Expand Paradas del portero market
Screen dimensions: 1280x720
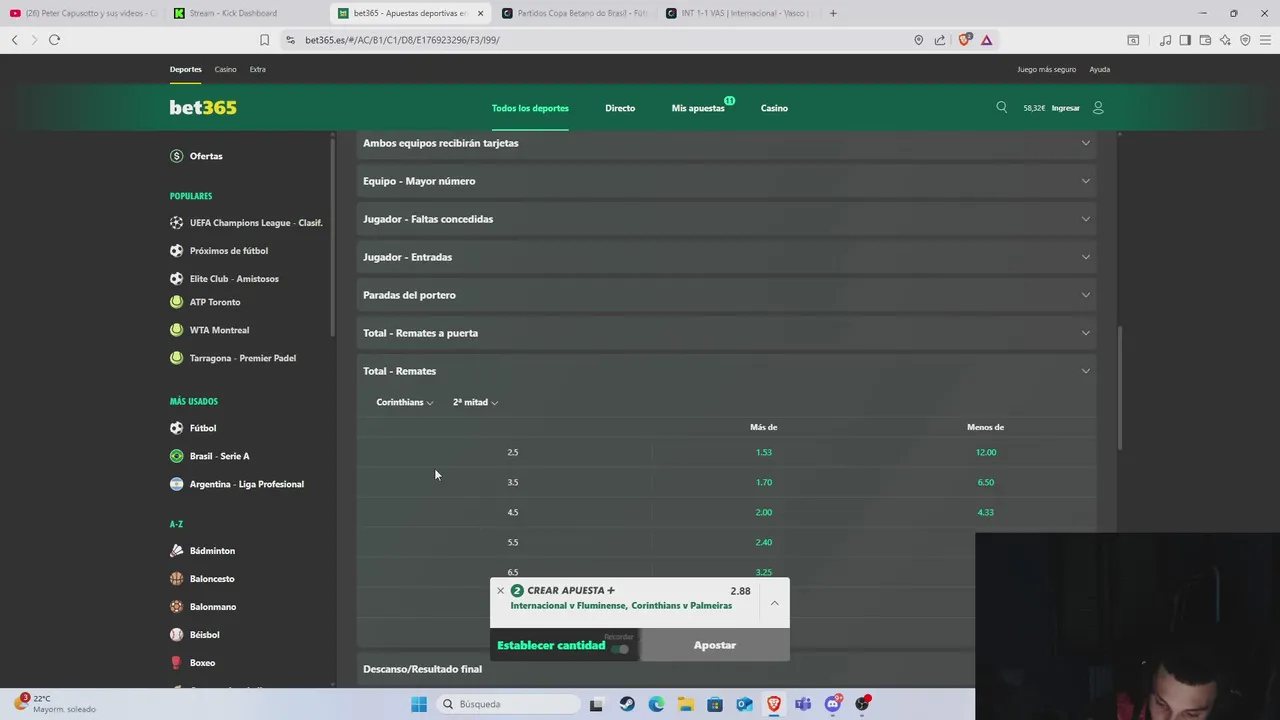pyautogui.click(x=726, y=295)
